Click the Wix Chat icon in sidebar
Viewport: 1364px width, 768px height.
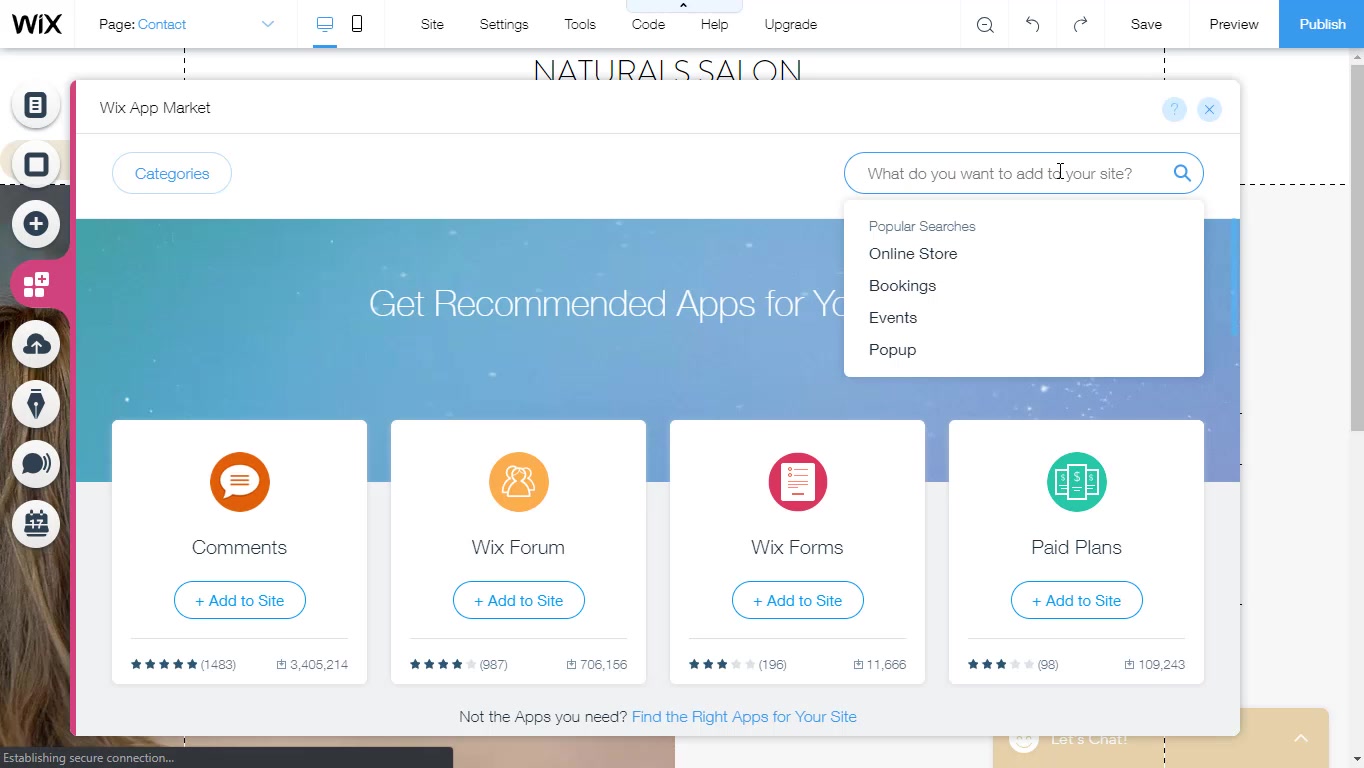pos(36,464)
